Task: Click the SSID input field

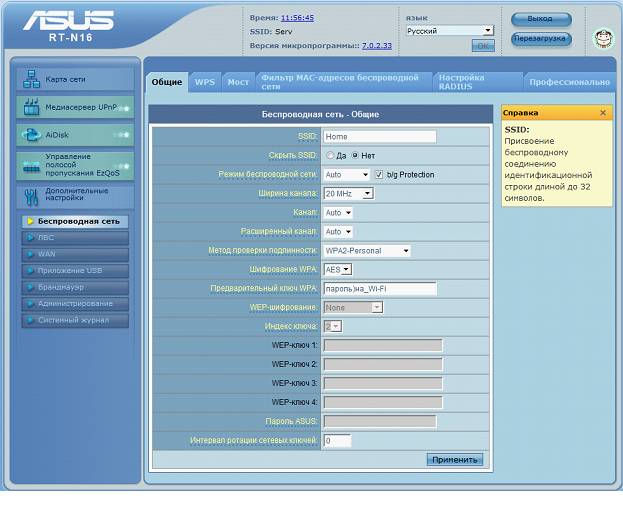Action: point(380,137)
